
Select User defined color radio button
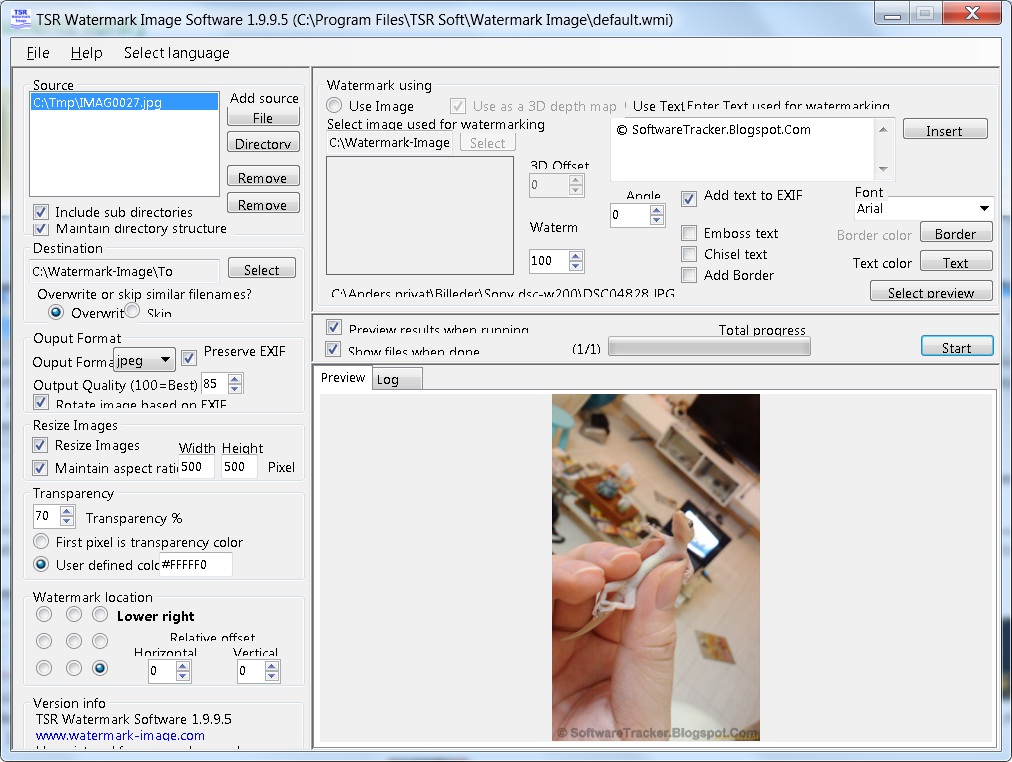[x=41, y=564]
